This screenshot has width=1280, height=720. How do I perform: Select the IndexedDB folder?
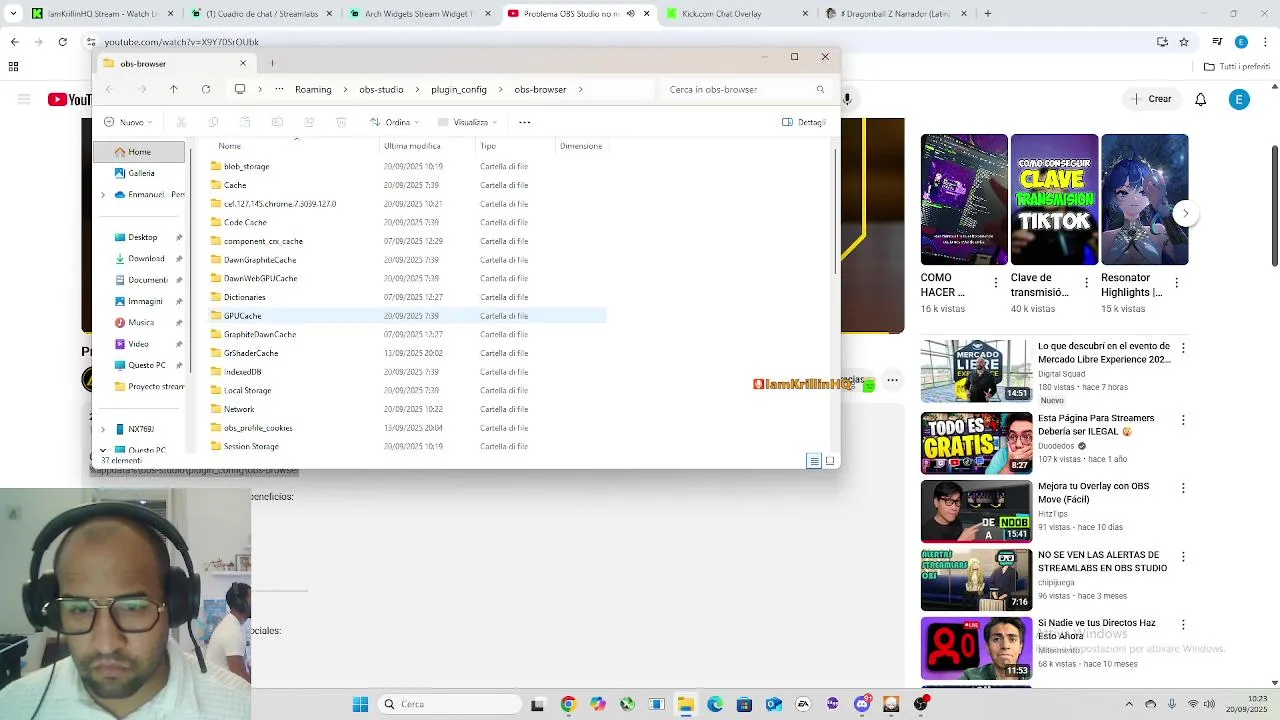(x=243, y=372)
